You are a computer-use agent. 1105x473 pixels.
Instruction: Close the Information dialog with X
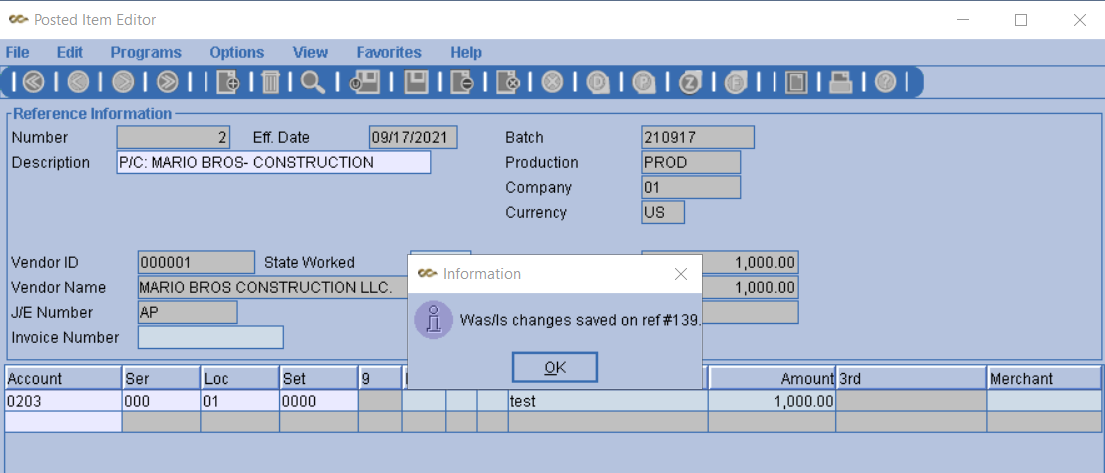[681, 274]
